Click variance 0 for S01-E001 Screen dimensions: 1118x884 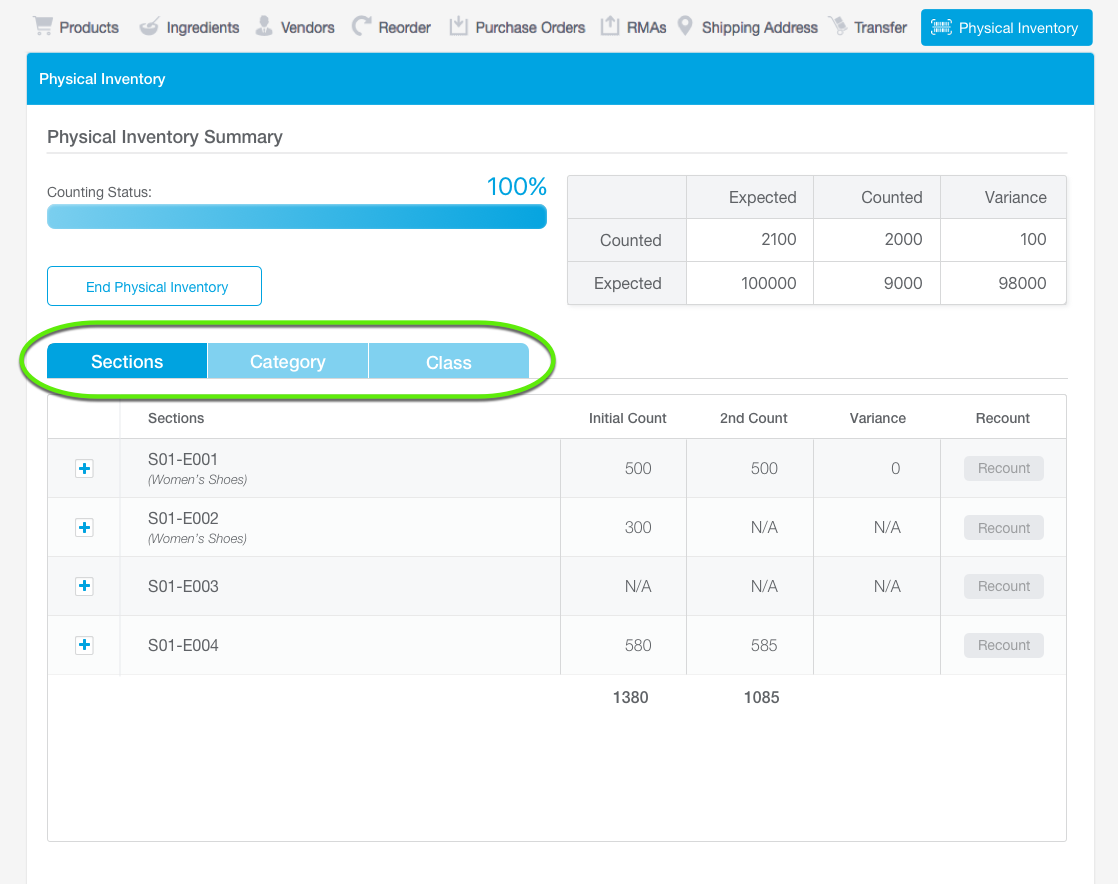pos(896,468)
